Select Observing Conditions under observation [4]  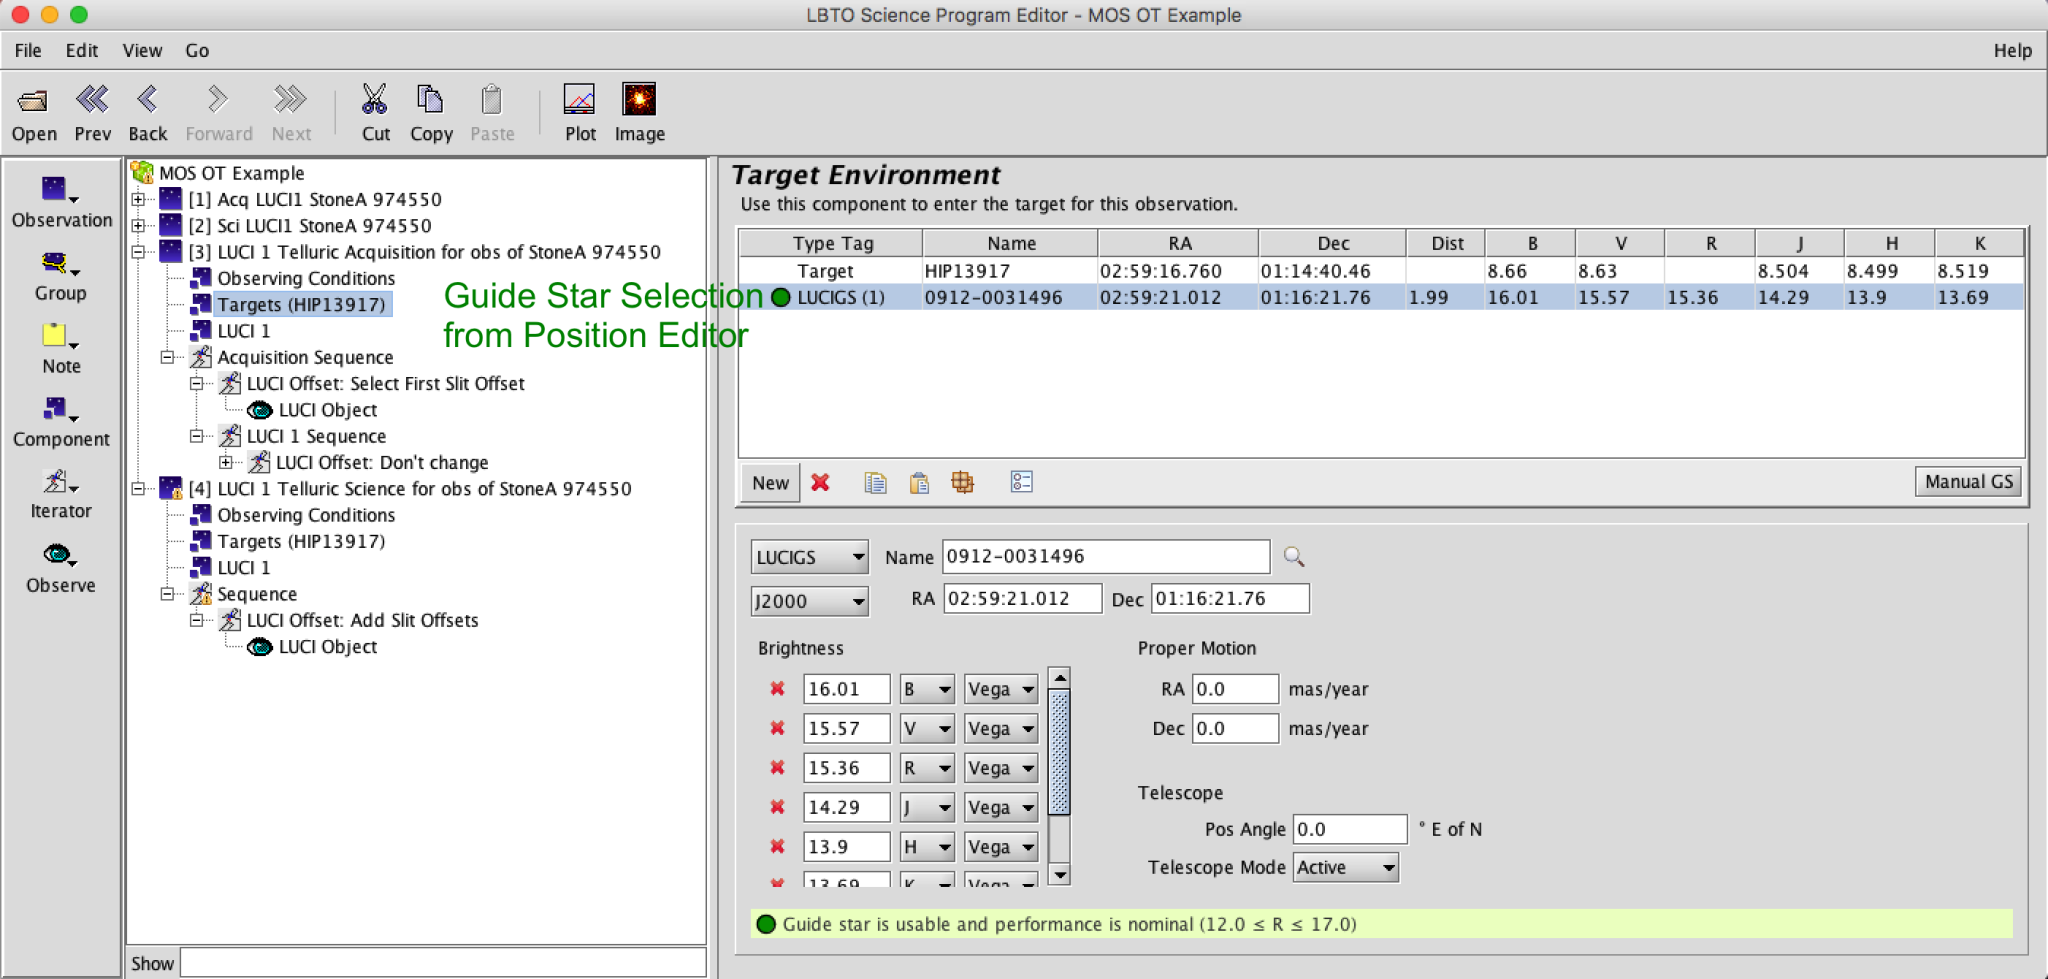306,515
